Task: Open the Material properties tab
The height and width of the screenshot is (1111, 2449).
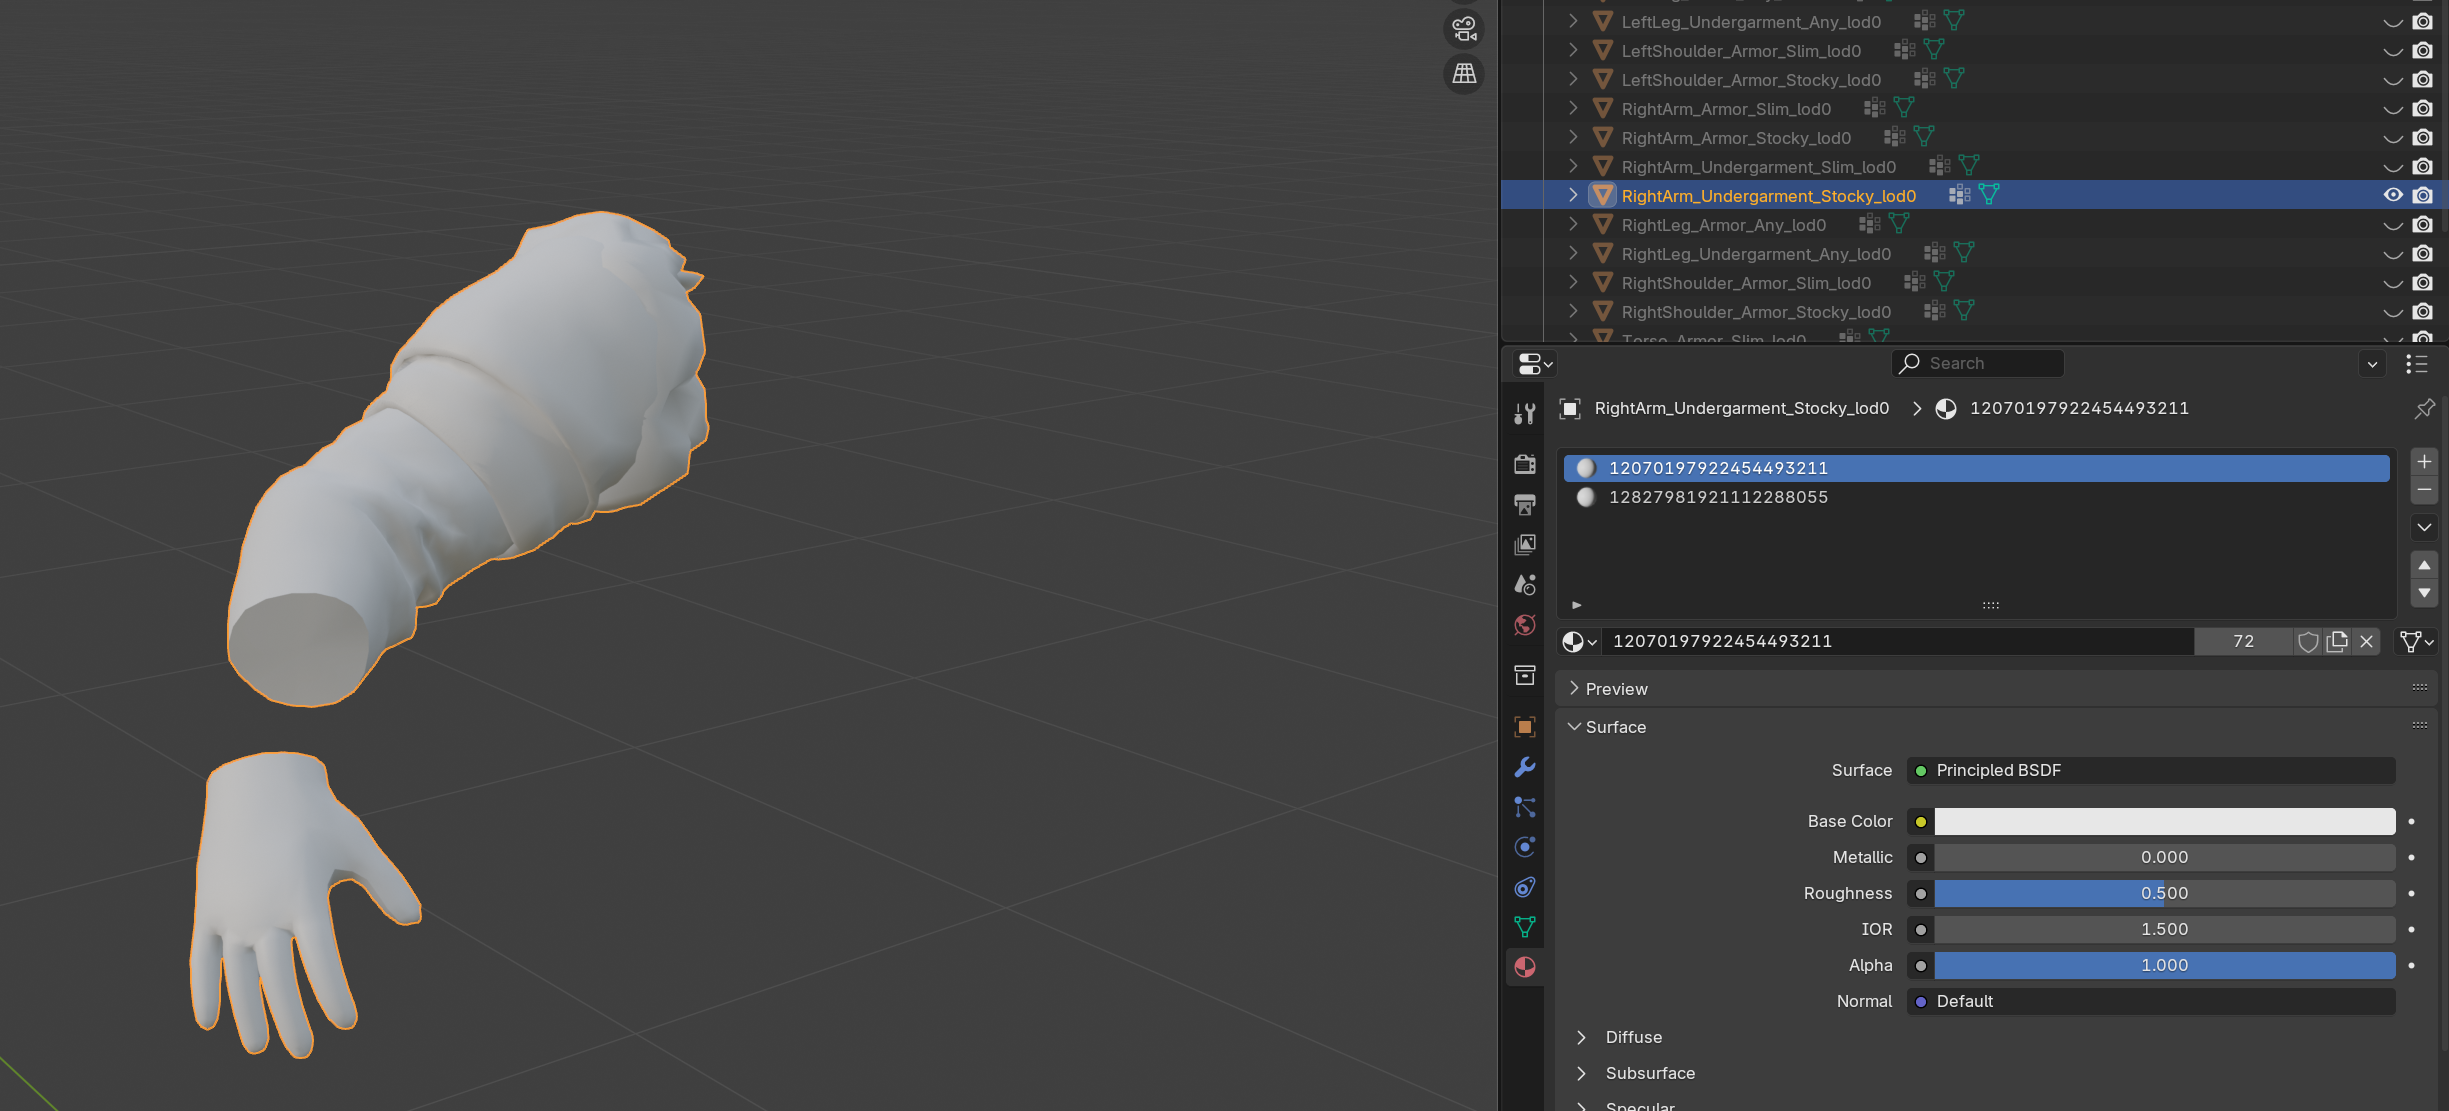Action: pos(1524,967)
